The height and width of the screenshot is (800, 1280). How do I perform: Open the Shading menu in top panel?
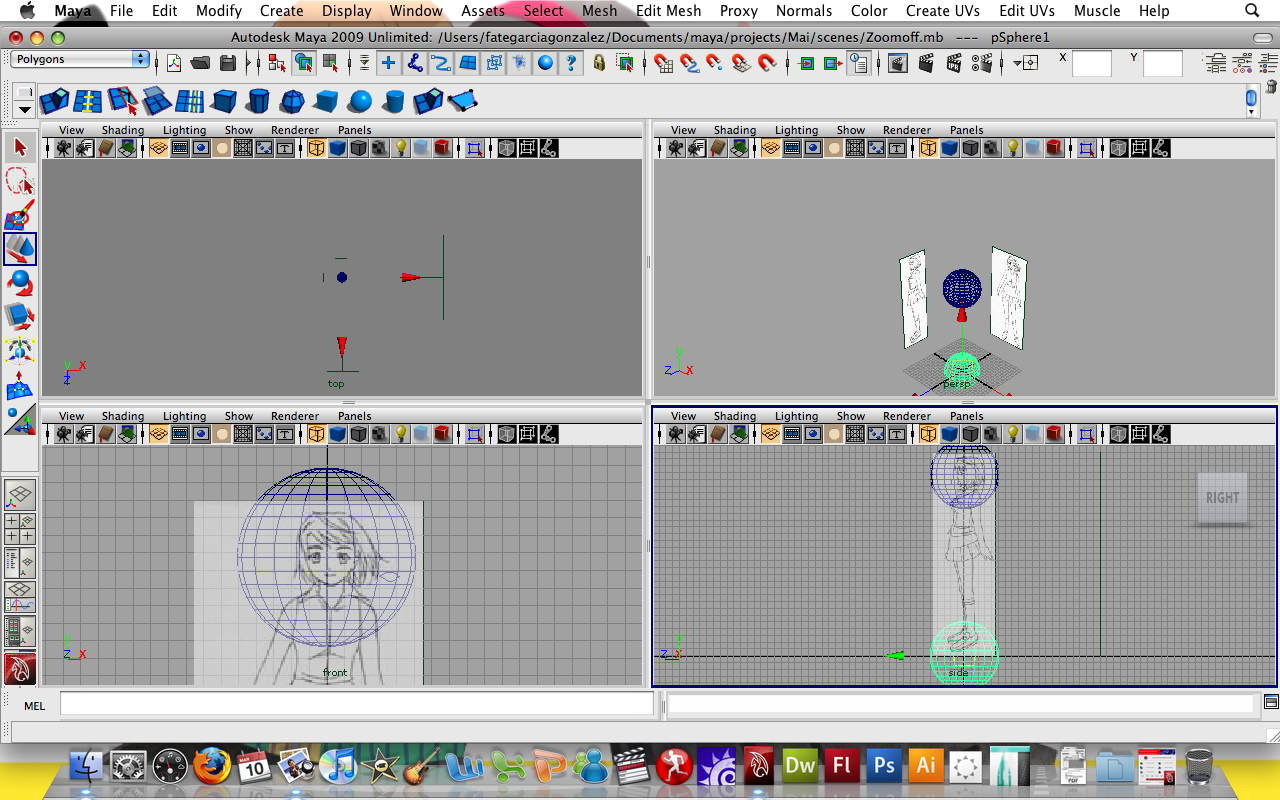point(123,130)
